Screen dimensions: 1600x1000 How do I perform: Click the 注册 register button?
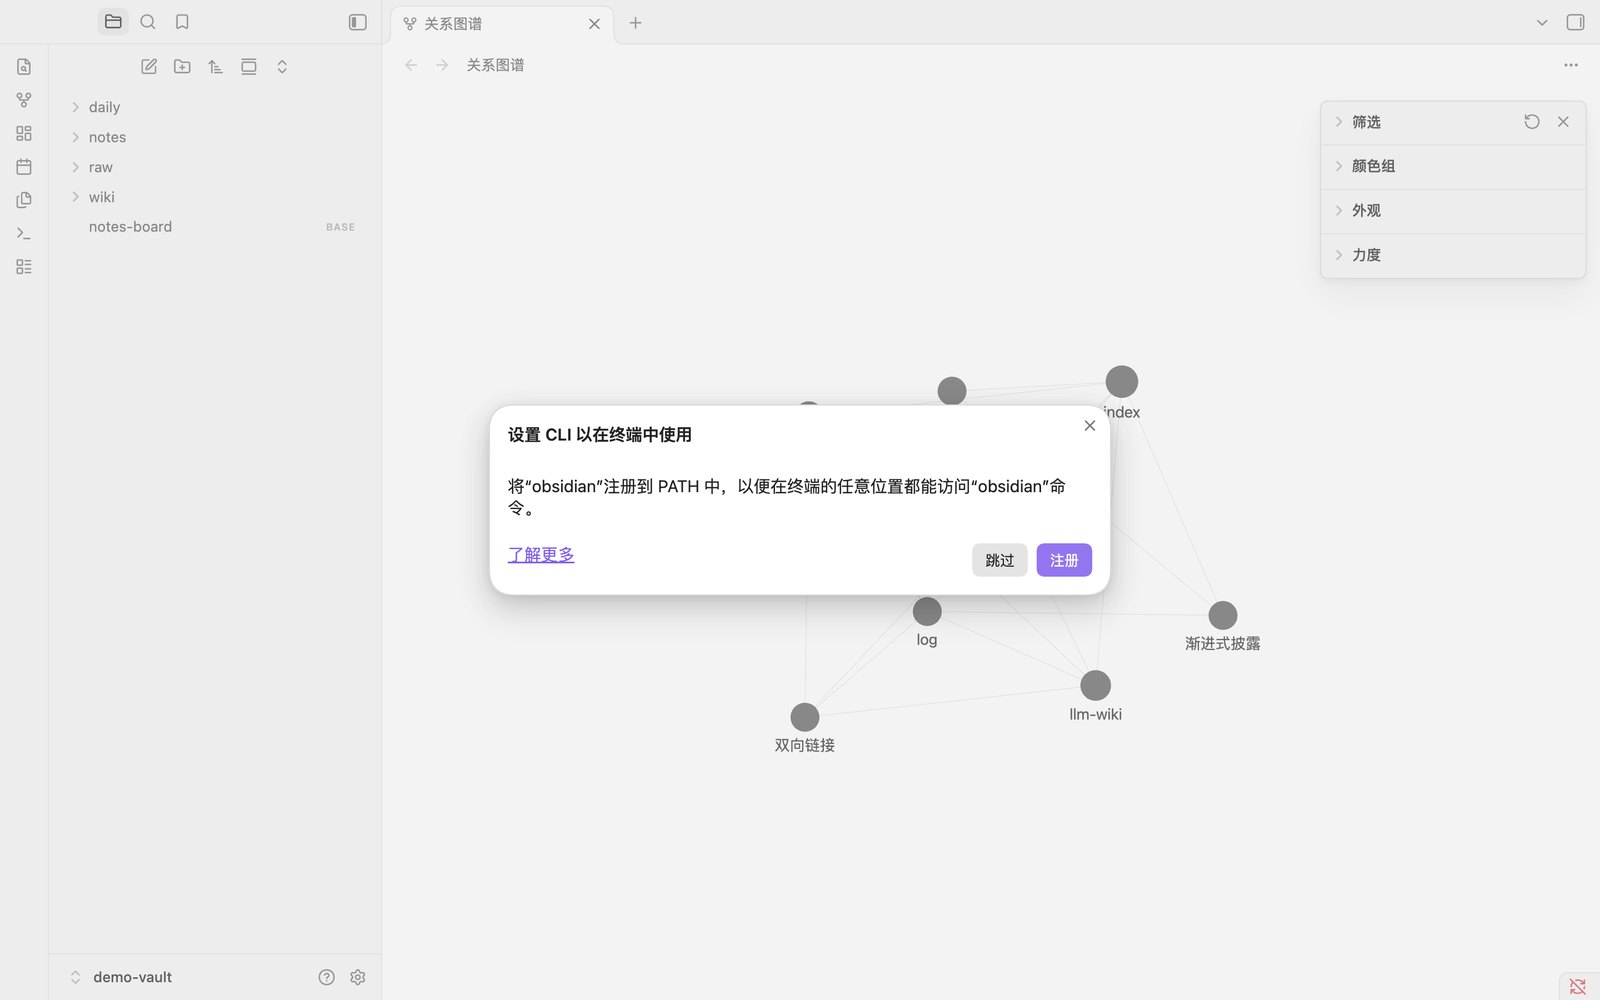tap(1064, 560)
